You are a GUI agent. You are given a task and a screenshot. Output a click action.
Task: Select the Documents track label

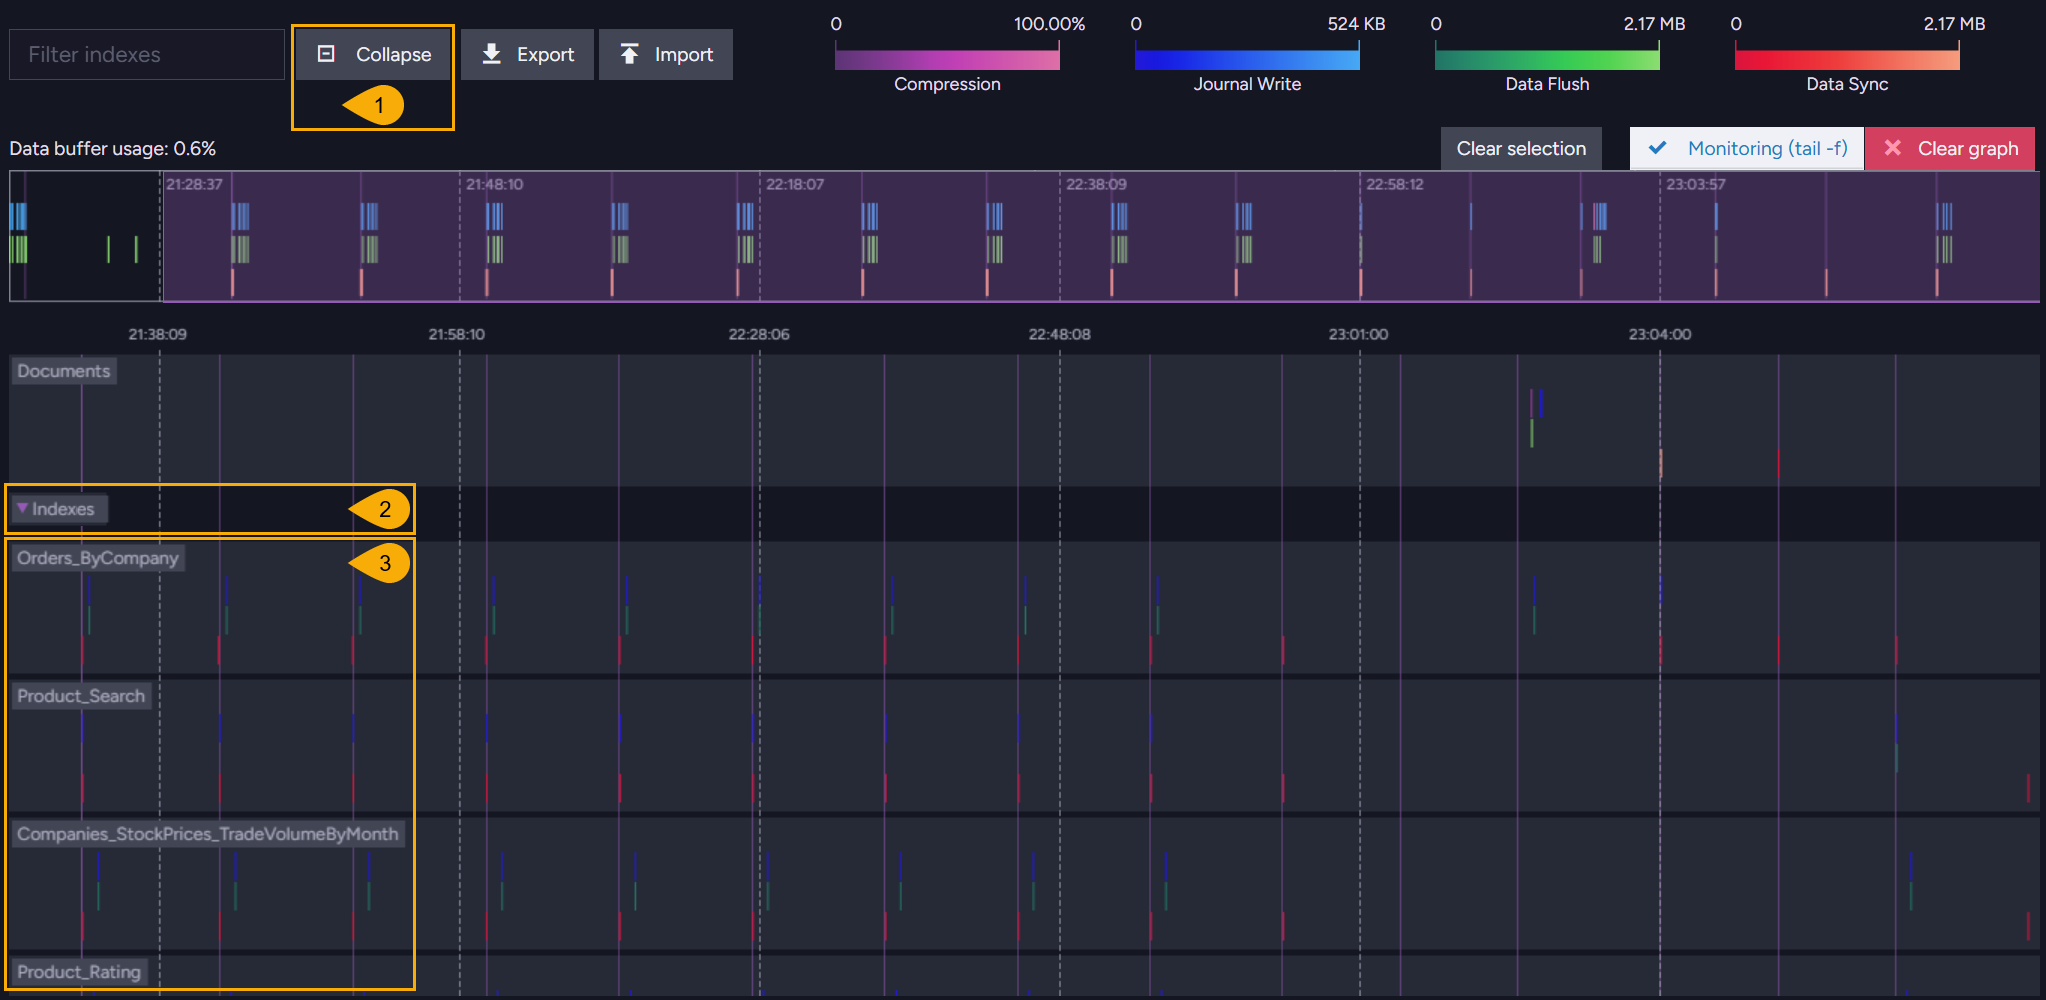(64, 371)
